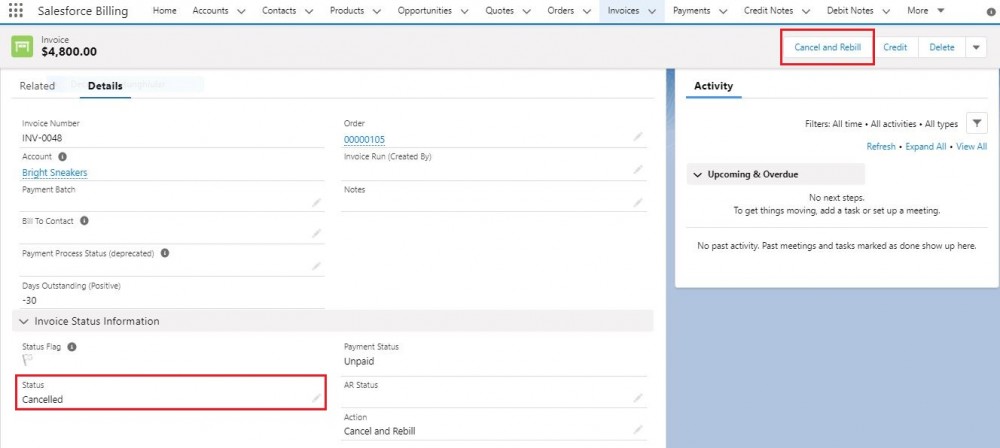Switch to the Related tab
Screen dimensions: 1000x448
[x=37, y=86]
